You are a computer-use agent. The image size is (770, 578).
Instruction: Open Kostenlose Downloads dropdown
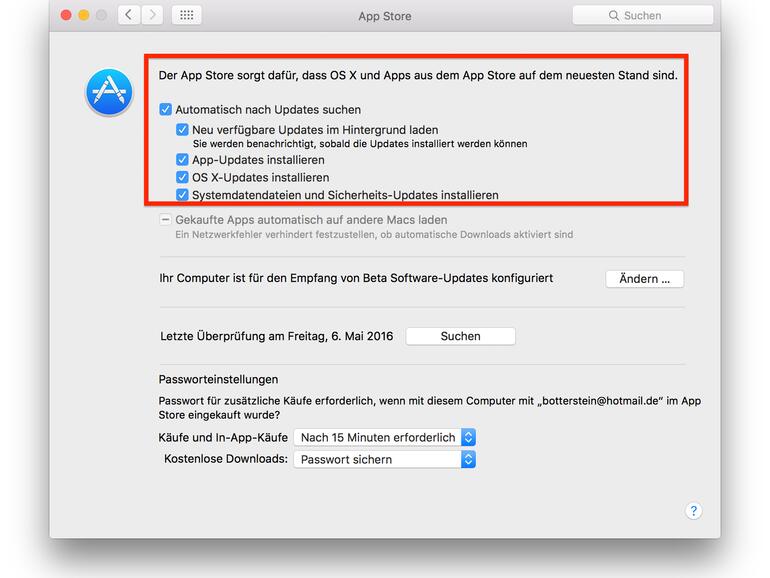(x=385, y=460)
